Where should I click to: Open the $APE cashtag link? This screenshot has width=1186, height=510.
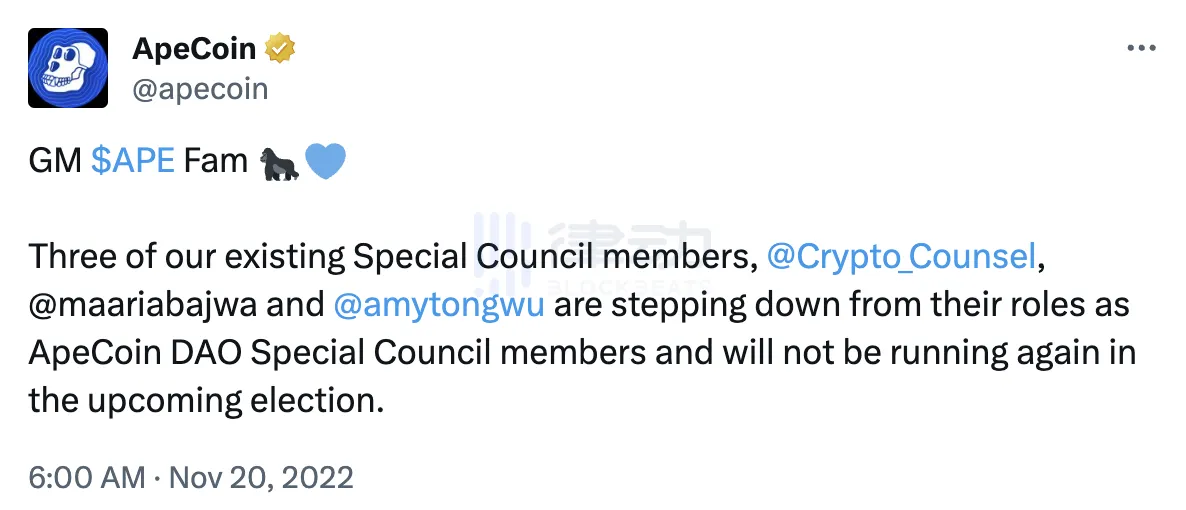coord(133,161)
